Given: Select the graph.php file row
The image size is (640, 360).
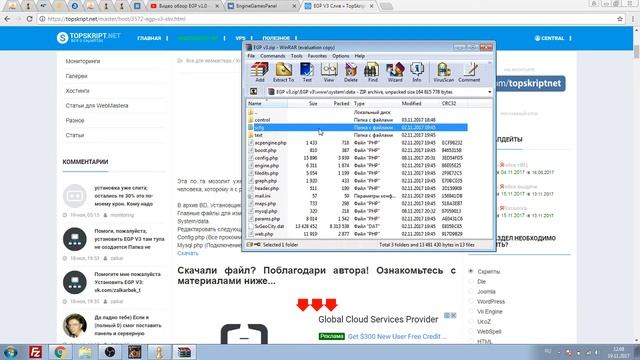Looking at the screenshot, I should [357, 181].
